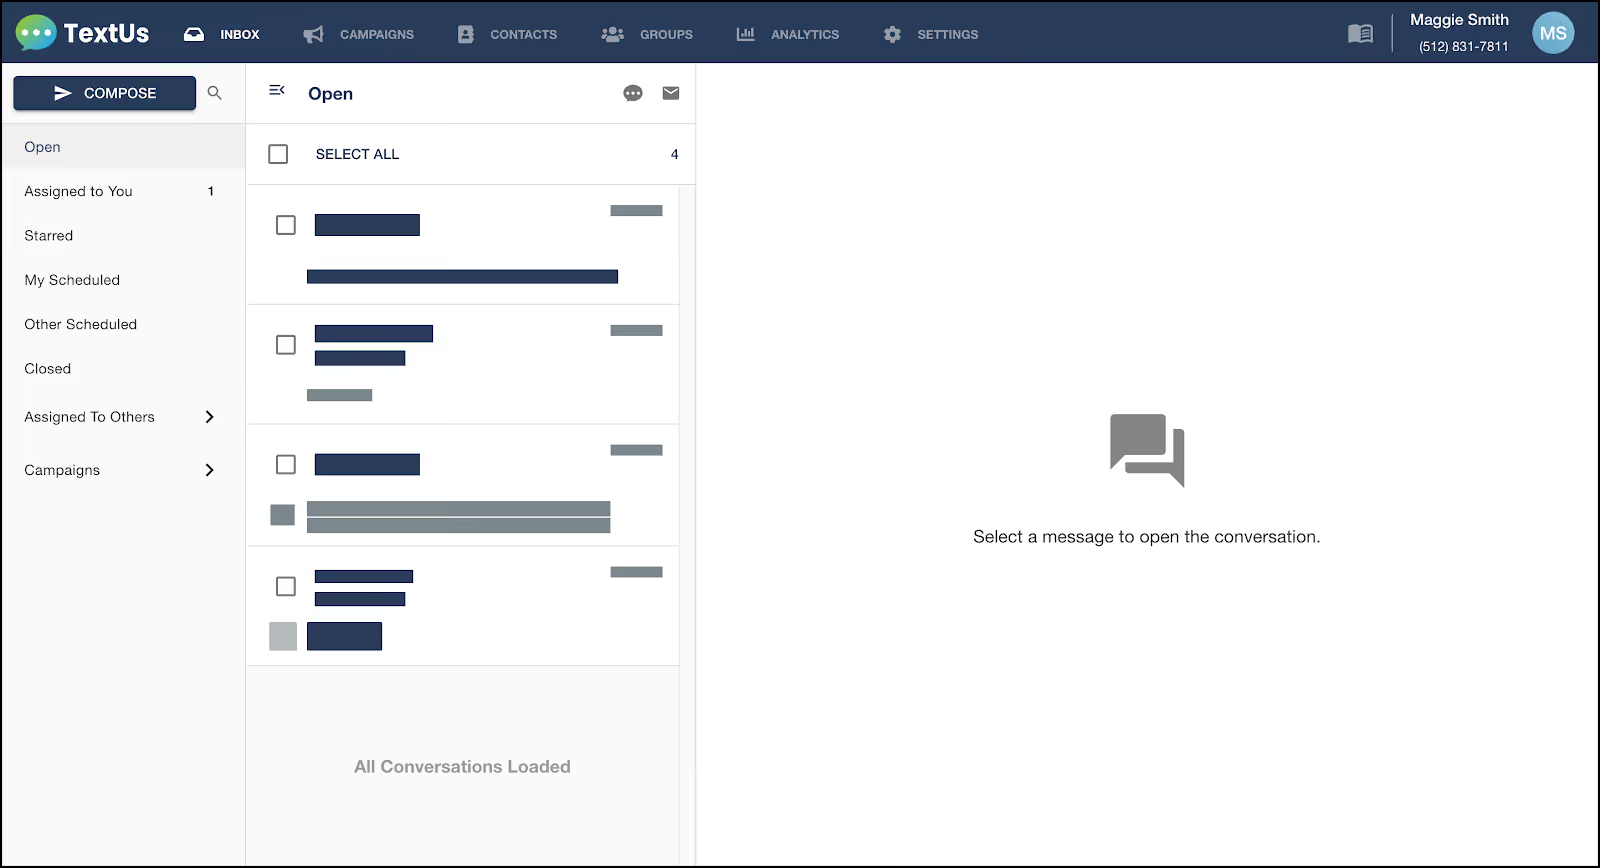Click the analytics bar chart icon
This screenshot has width=1600, height=868.
(746, 34)
